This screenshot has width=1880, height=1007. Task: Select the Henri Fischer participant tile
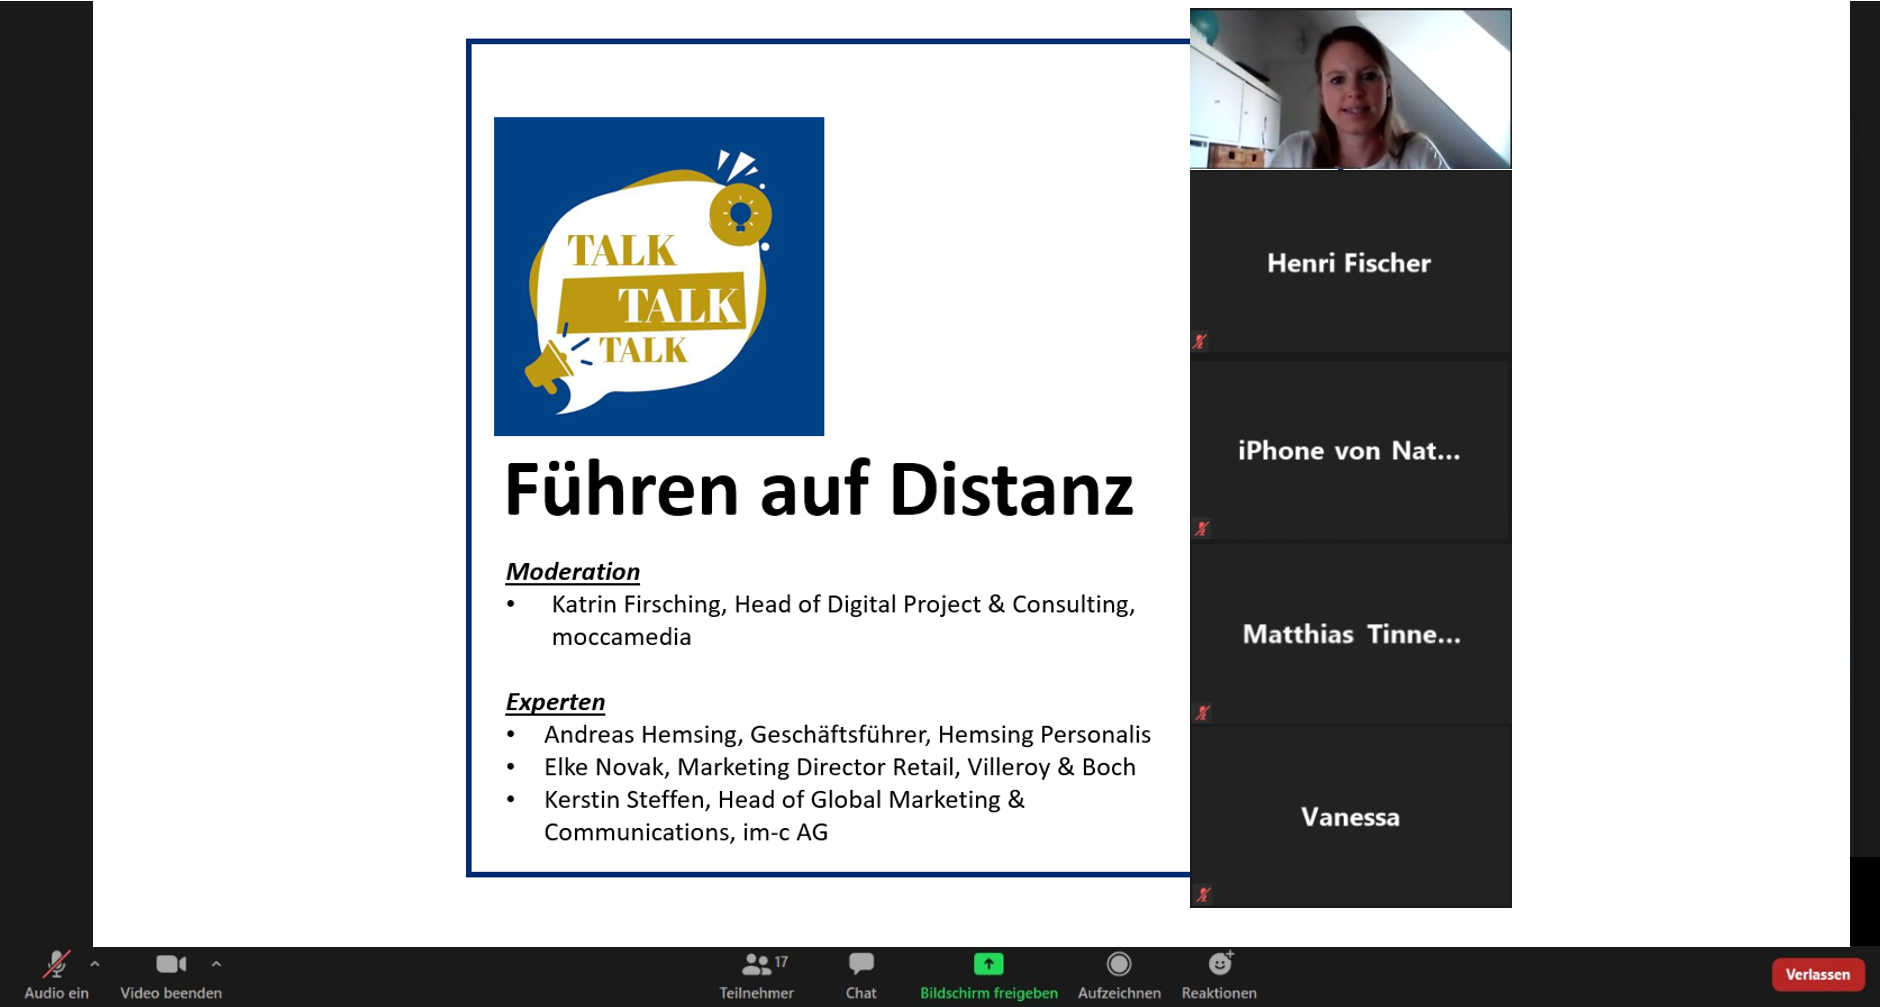[x=1350, y=262]
